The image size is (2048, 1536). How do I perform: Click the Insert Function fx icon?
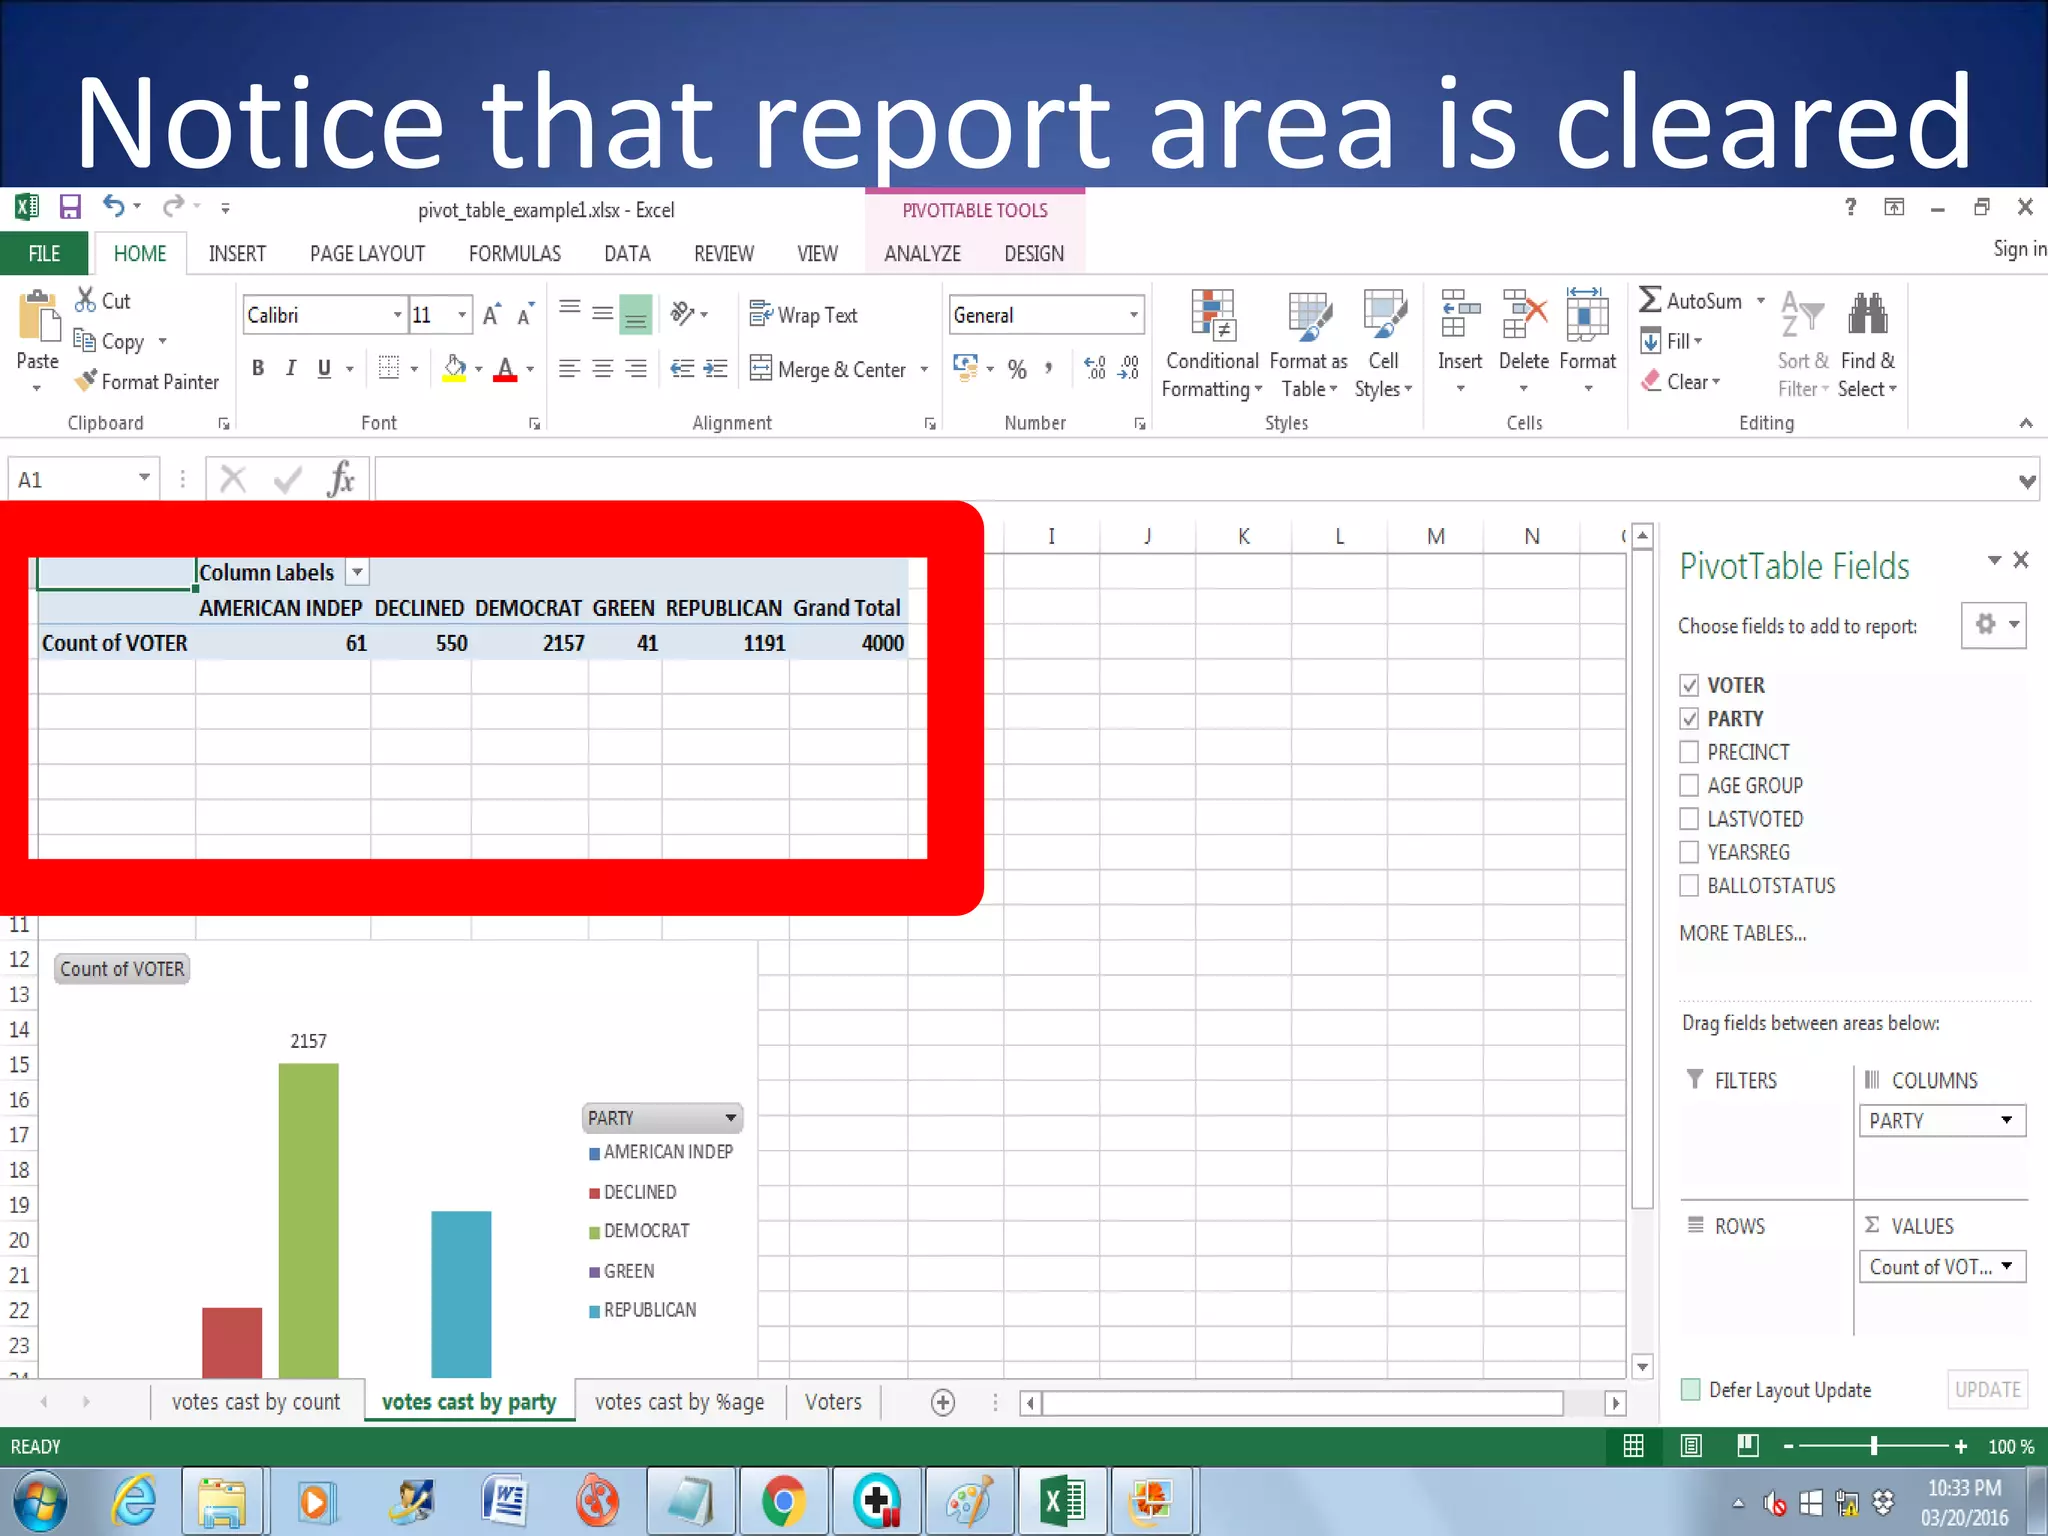(341, 479)
